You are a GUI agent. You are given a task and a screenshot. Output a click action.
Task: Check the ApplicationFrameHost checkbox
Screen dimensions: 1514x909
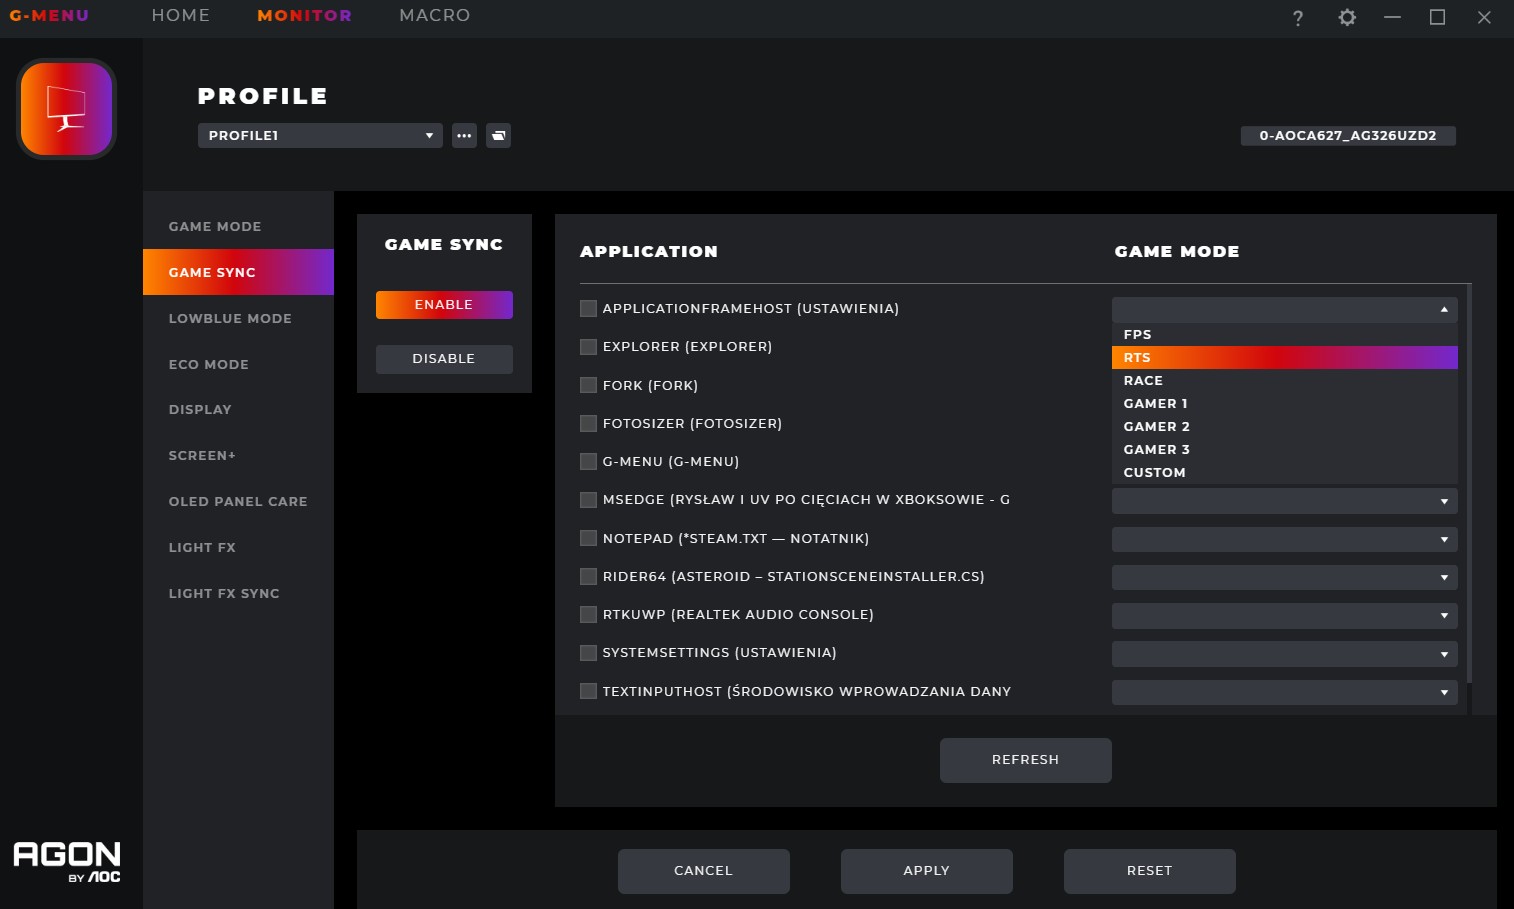click(588, 309)
